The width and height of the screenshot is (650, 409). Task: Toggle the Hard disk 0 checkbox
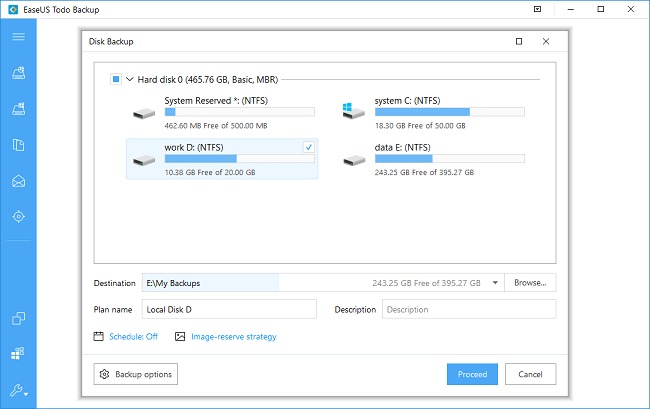116,78
